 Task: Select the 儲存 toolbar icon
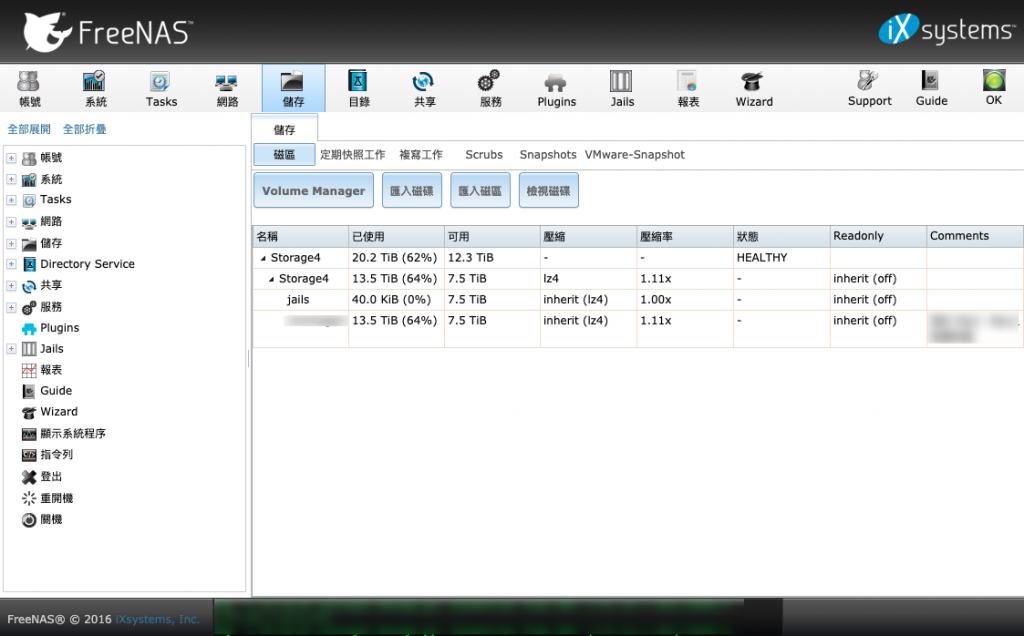point(293,88)
